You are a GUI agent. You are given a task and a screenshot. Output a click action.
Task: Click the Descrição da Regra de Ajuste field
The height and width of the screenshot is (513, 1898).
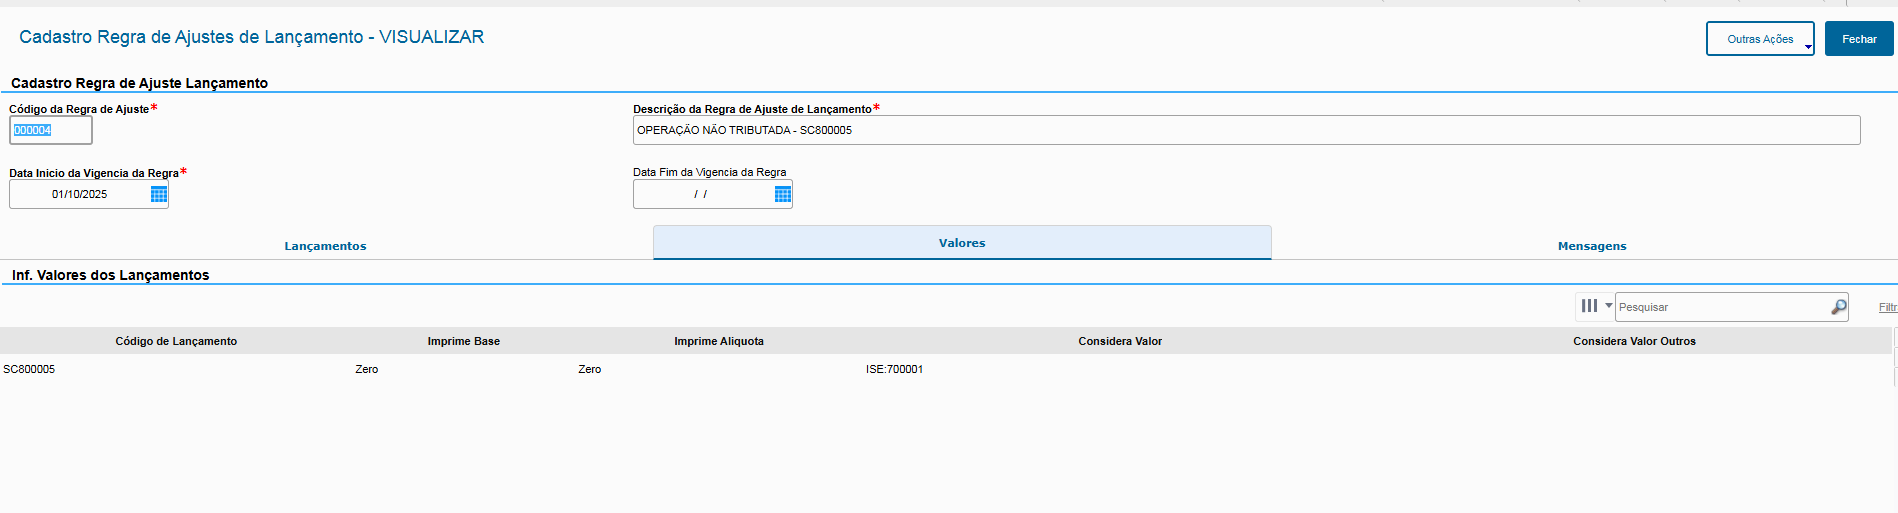point(1245,130)
